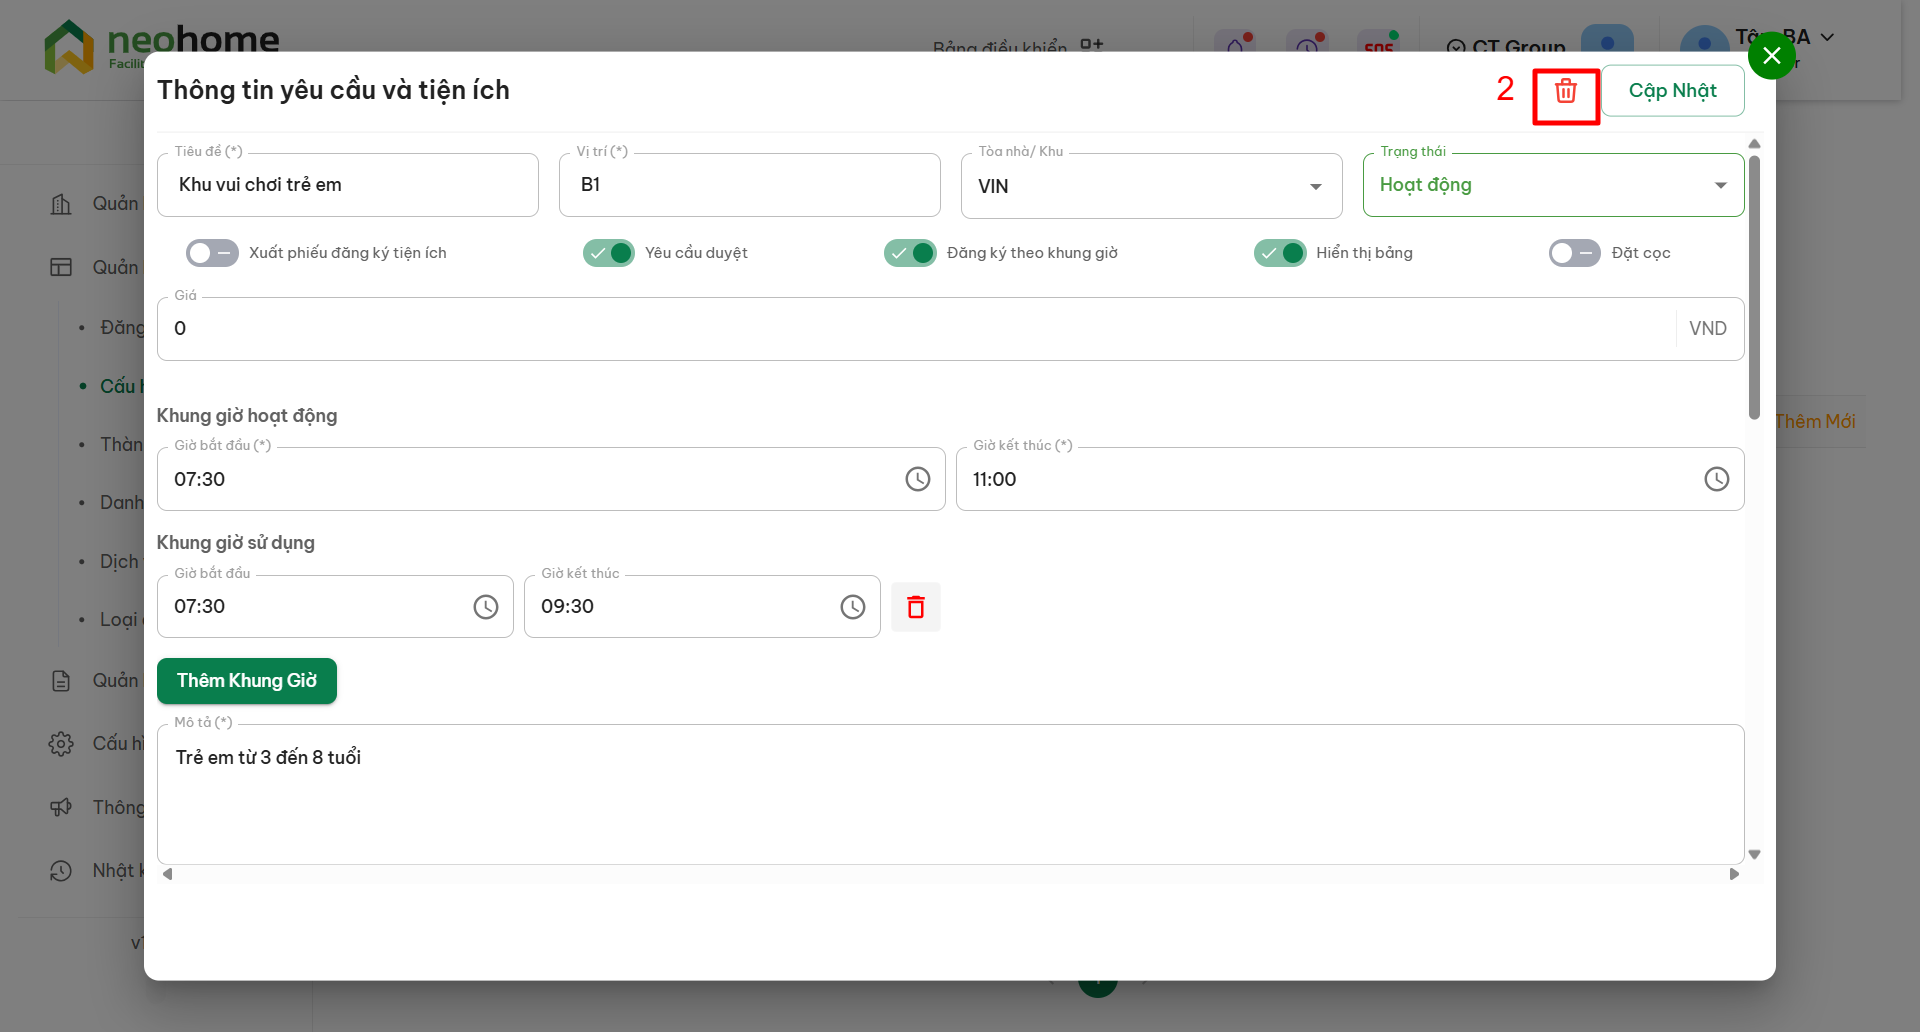This screenshot has width=1920, height=1032.
Task: Enable the Đặt cọc toggle
Action: [1574, 253]
